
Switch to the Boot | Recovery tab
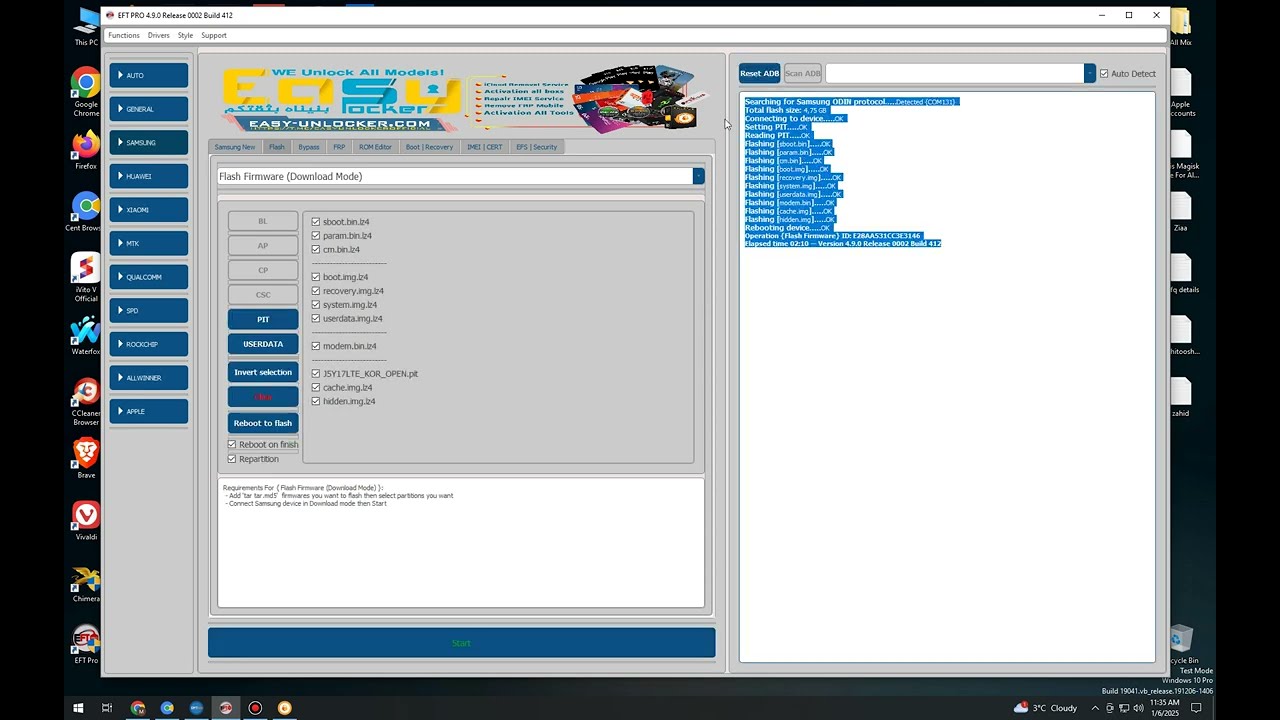[x=429, y=147]
